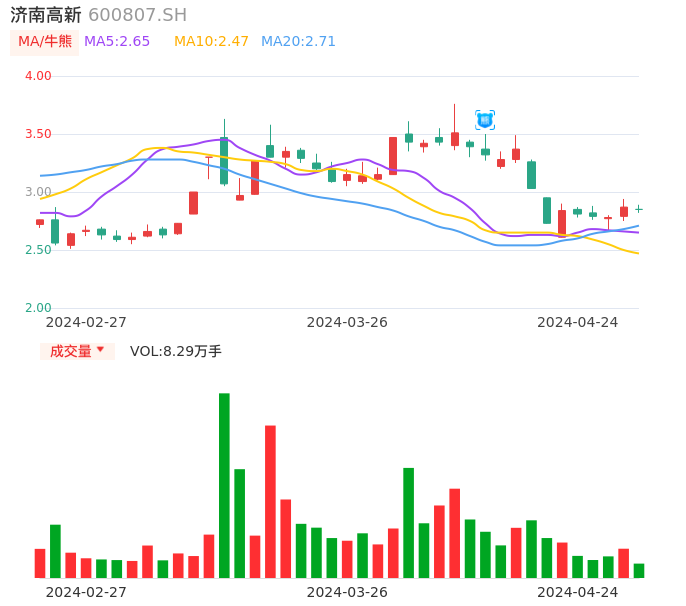Click the blue marker icon on chart
The image size is (686, 606).
[485, 120]
